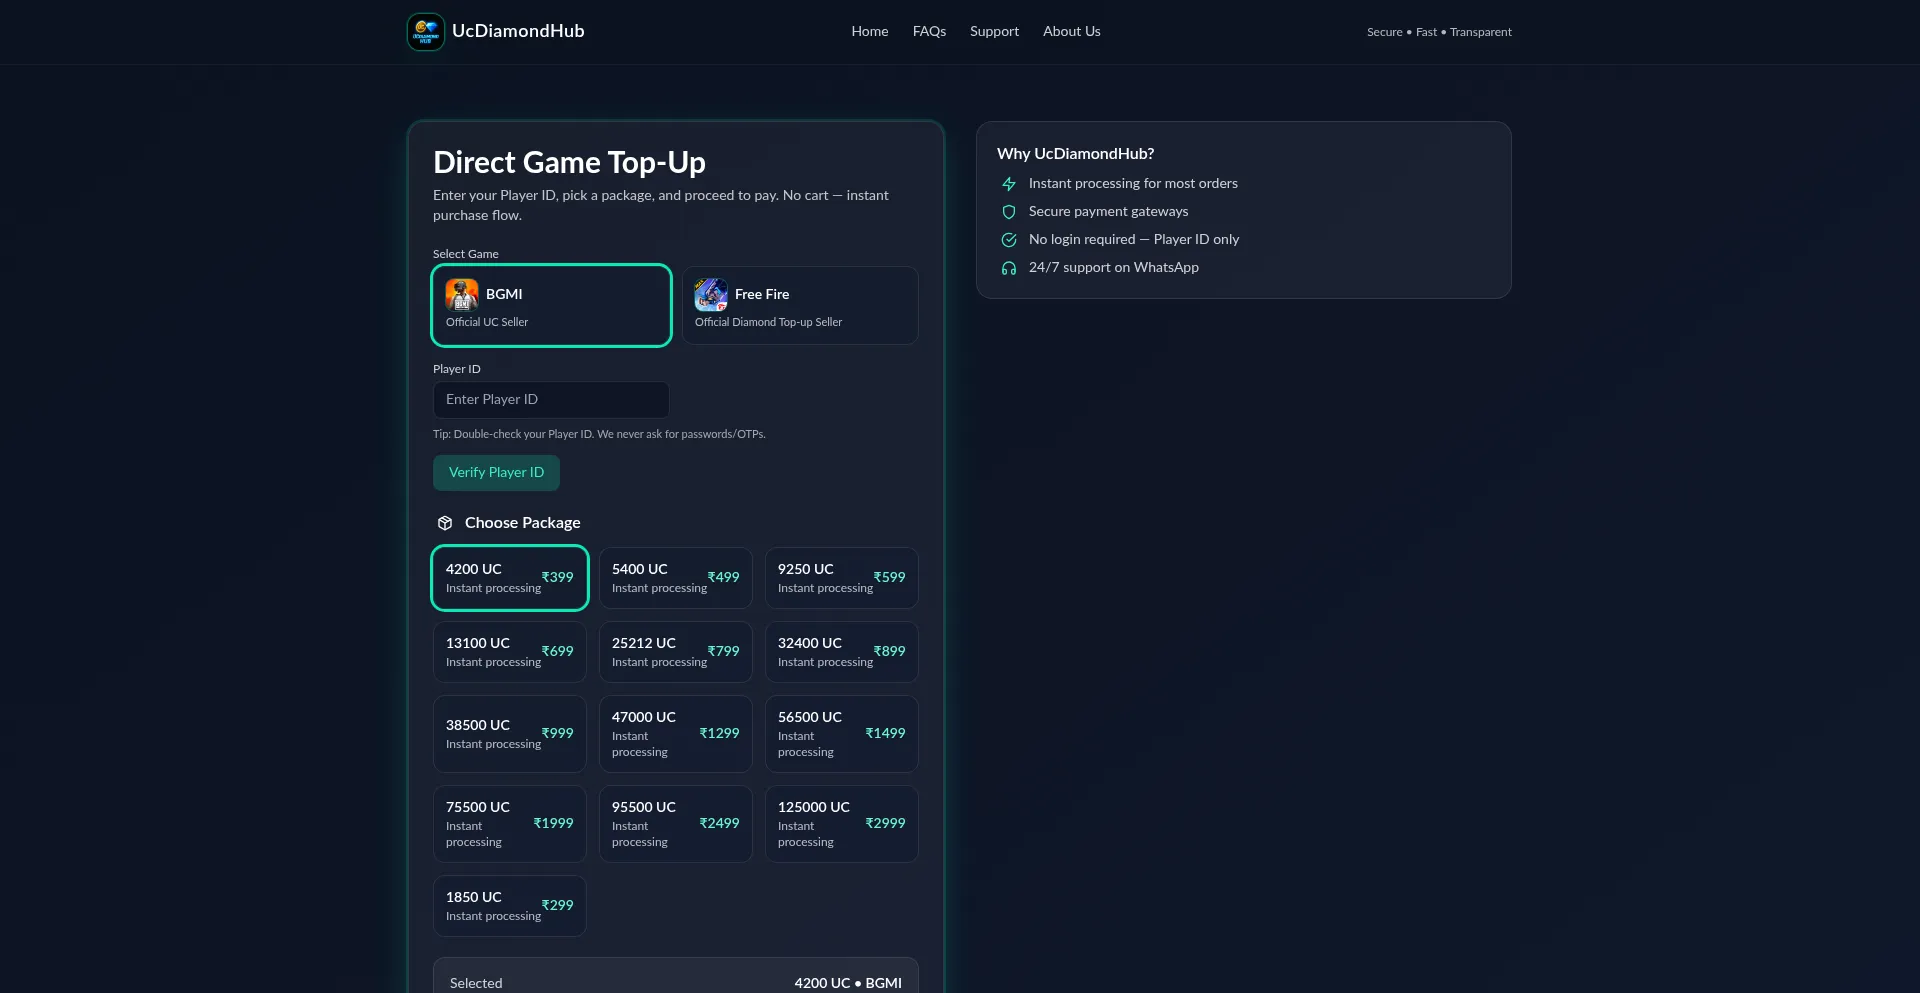This screenshot has height=993, width=1920.
Task: Click the Free Fire game icon
Action: tap(711, 295)
